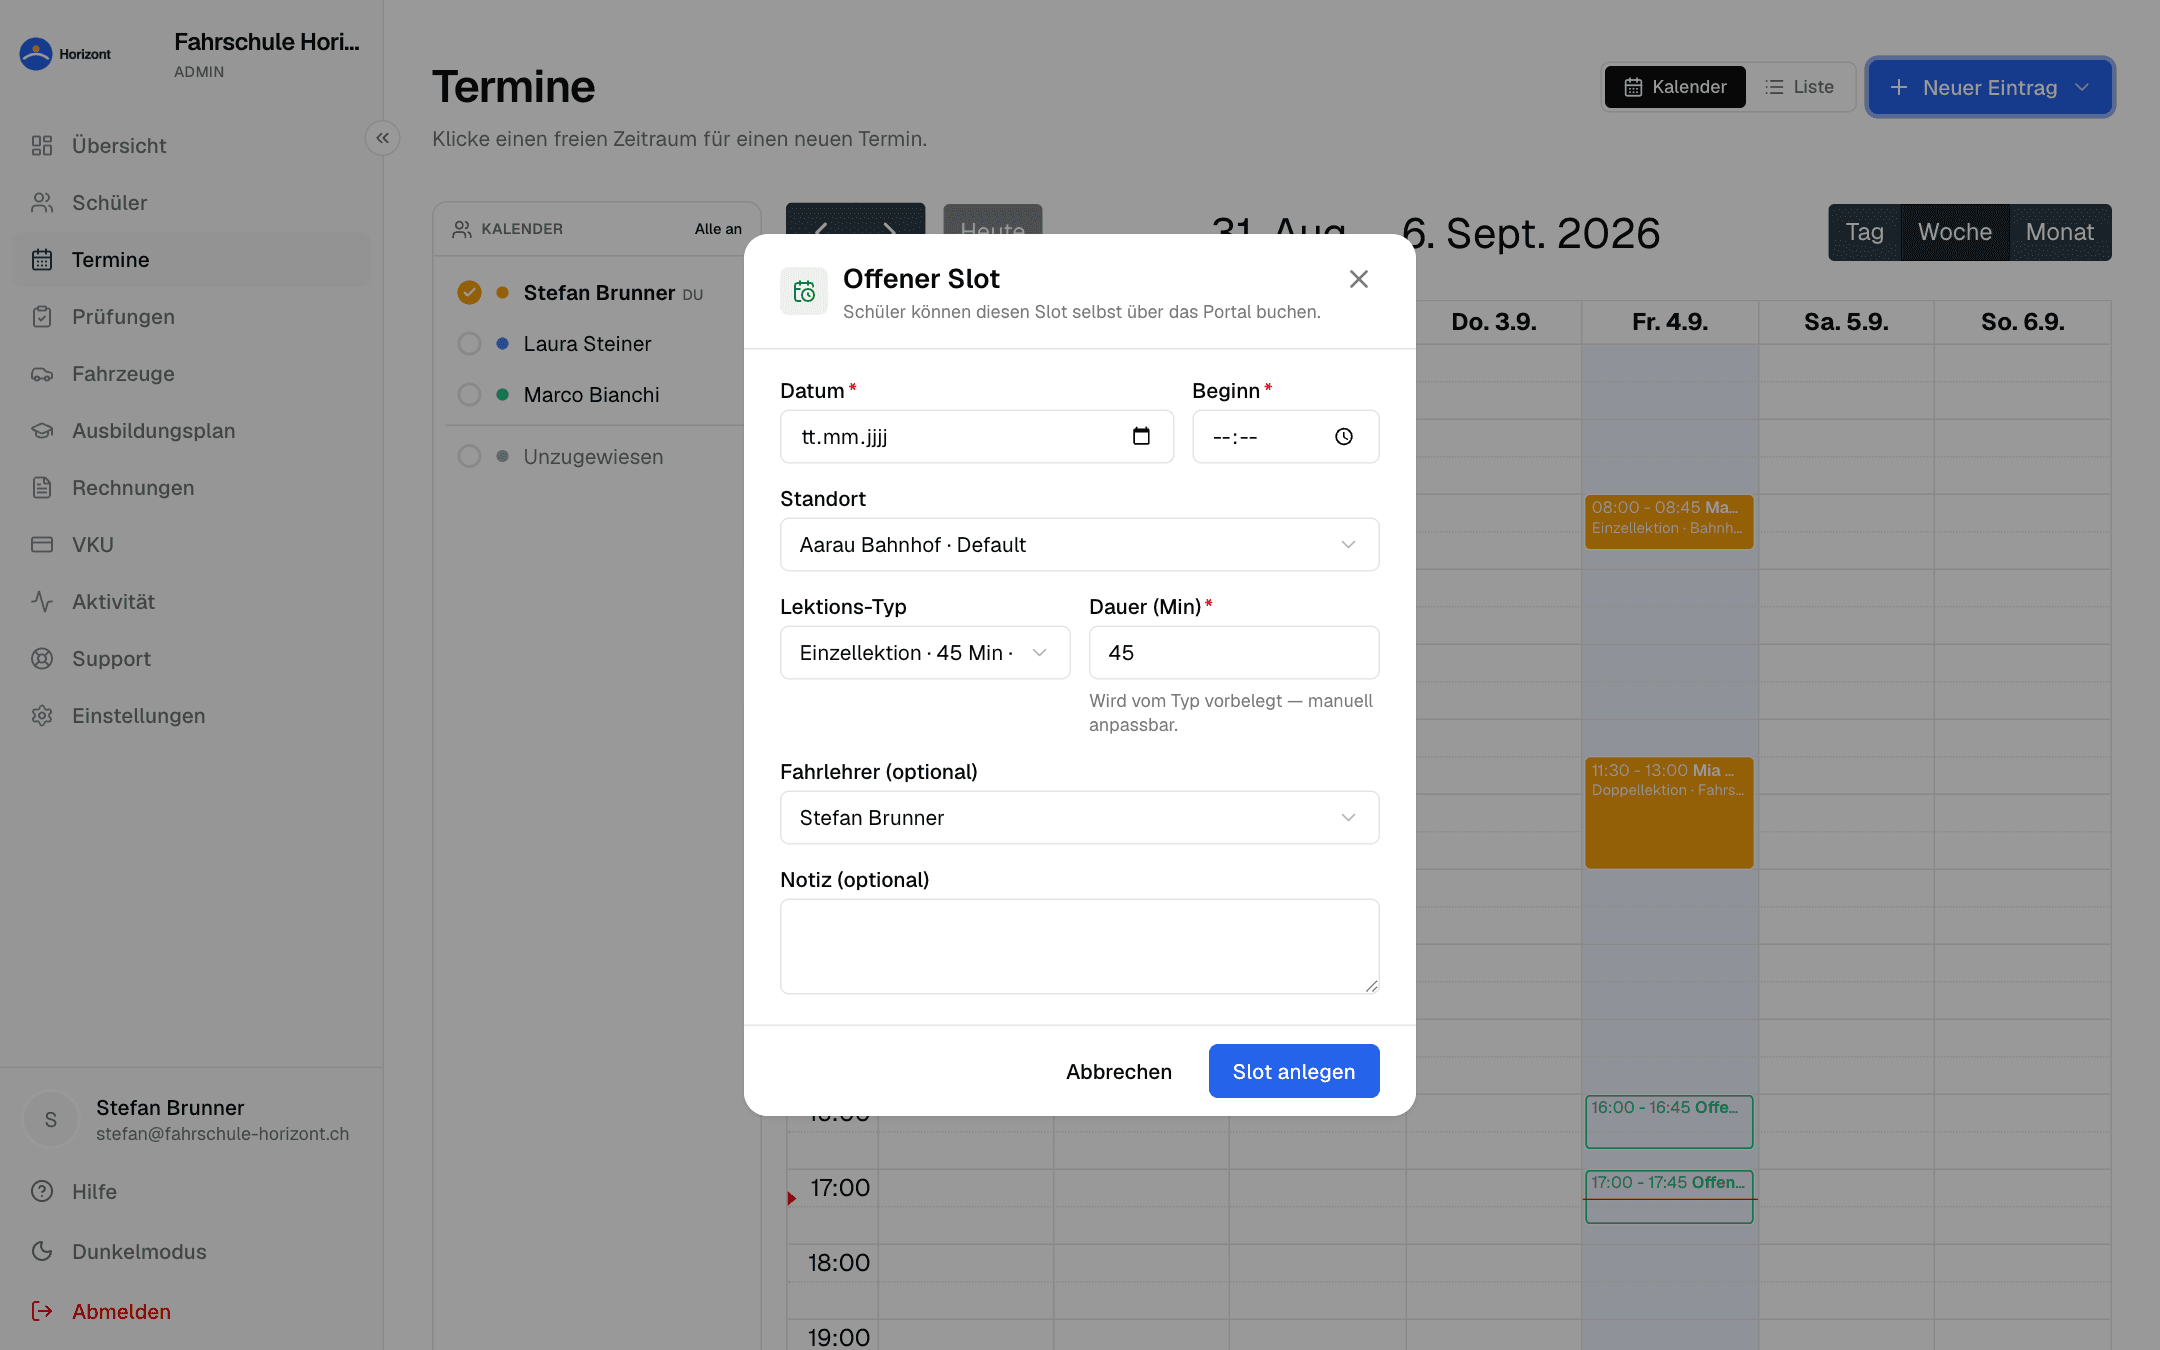Open Termine in the sidebar
This screenshot has height=1350, width=2160.
click(191, 260)
